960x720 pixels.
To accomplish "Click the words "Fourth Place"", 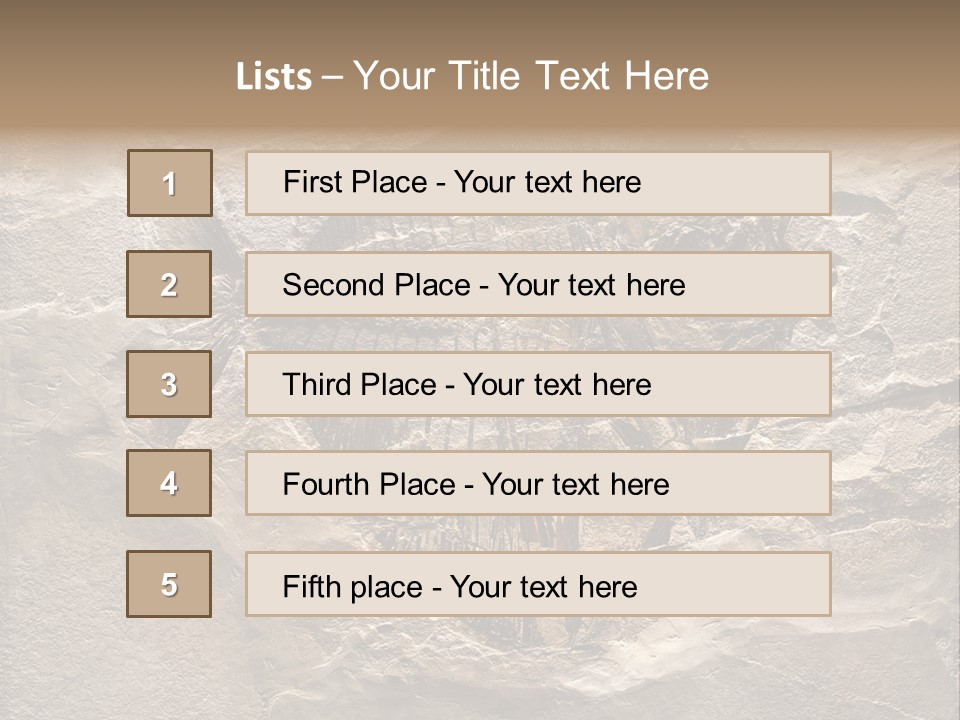I will [368, 485].
